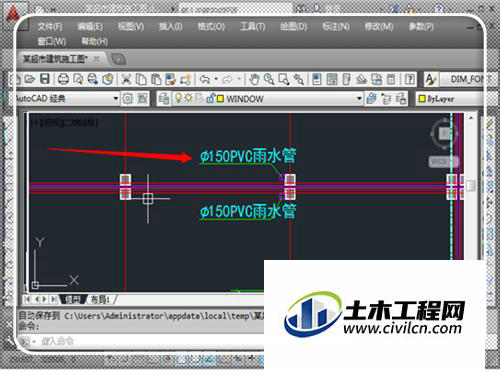Open 帮助(H) menu
The height and width of the screenshot is (370, 500).
[x=95, y=41]
